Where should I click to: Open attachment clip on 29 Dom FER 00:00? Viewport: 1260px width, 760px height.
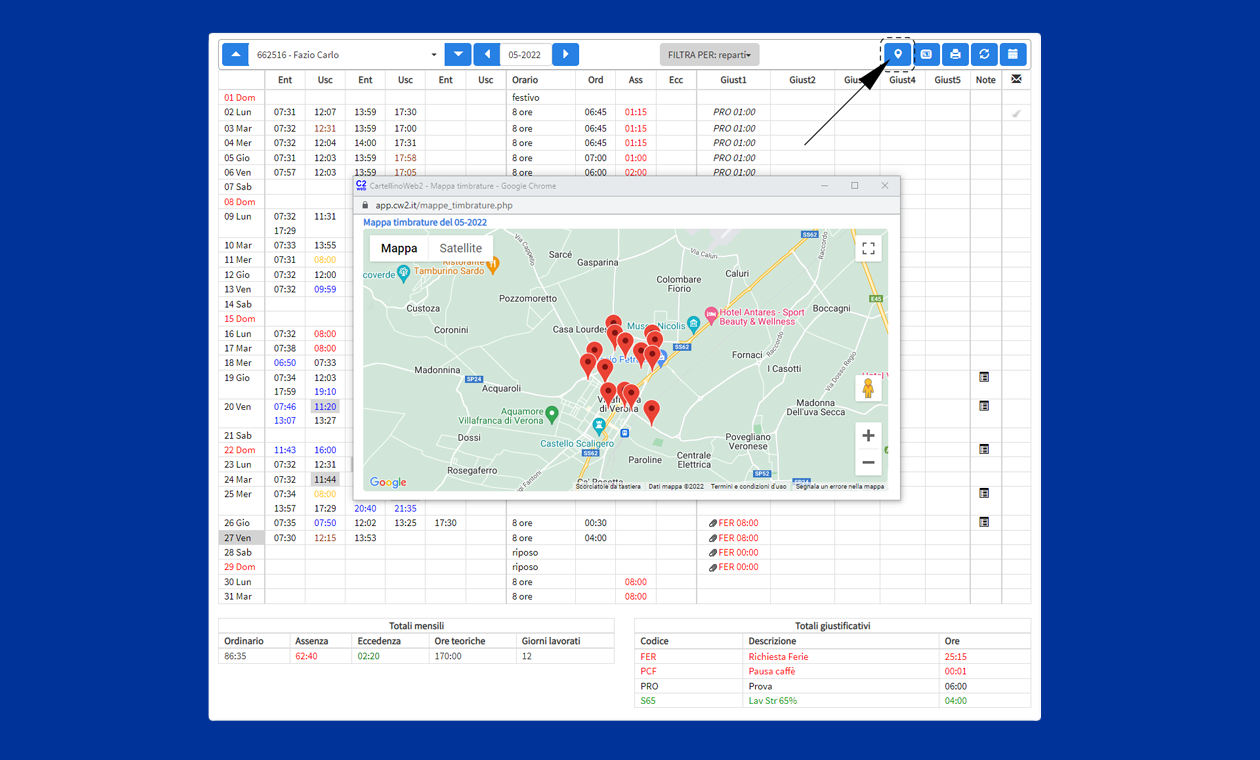coord(713,567)
